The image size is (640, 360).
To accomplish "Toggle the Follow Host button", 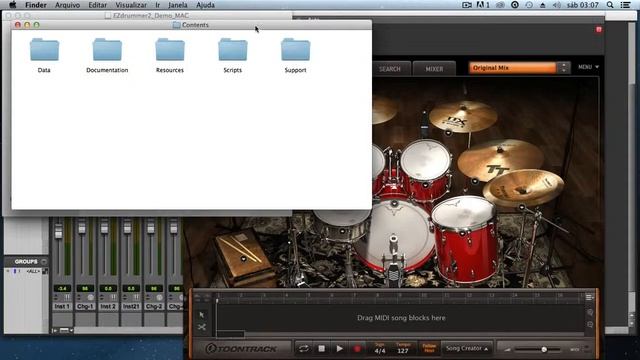I will 429,348.
